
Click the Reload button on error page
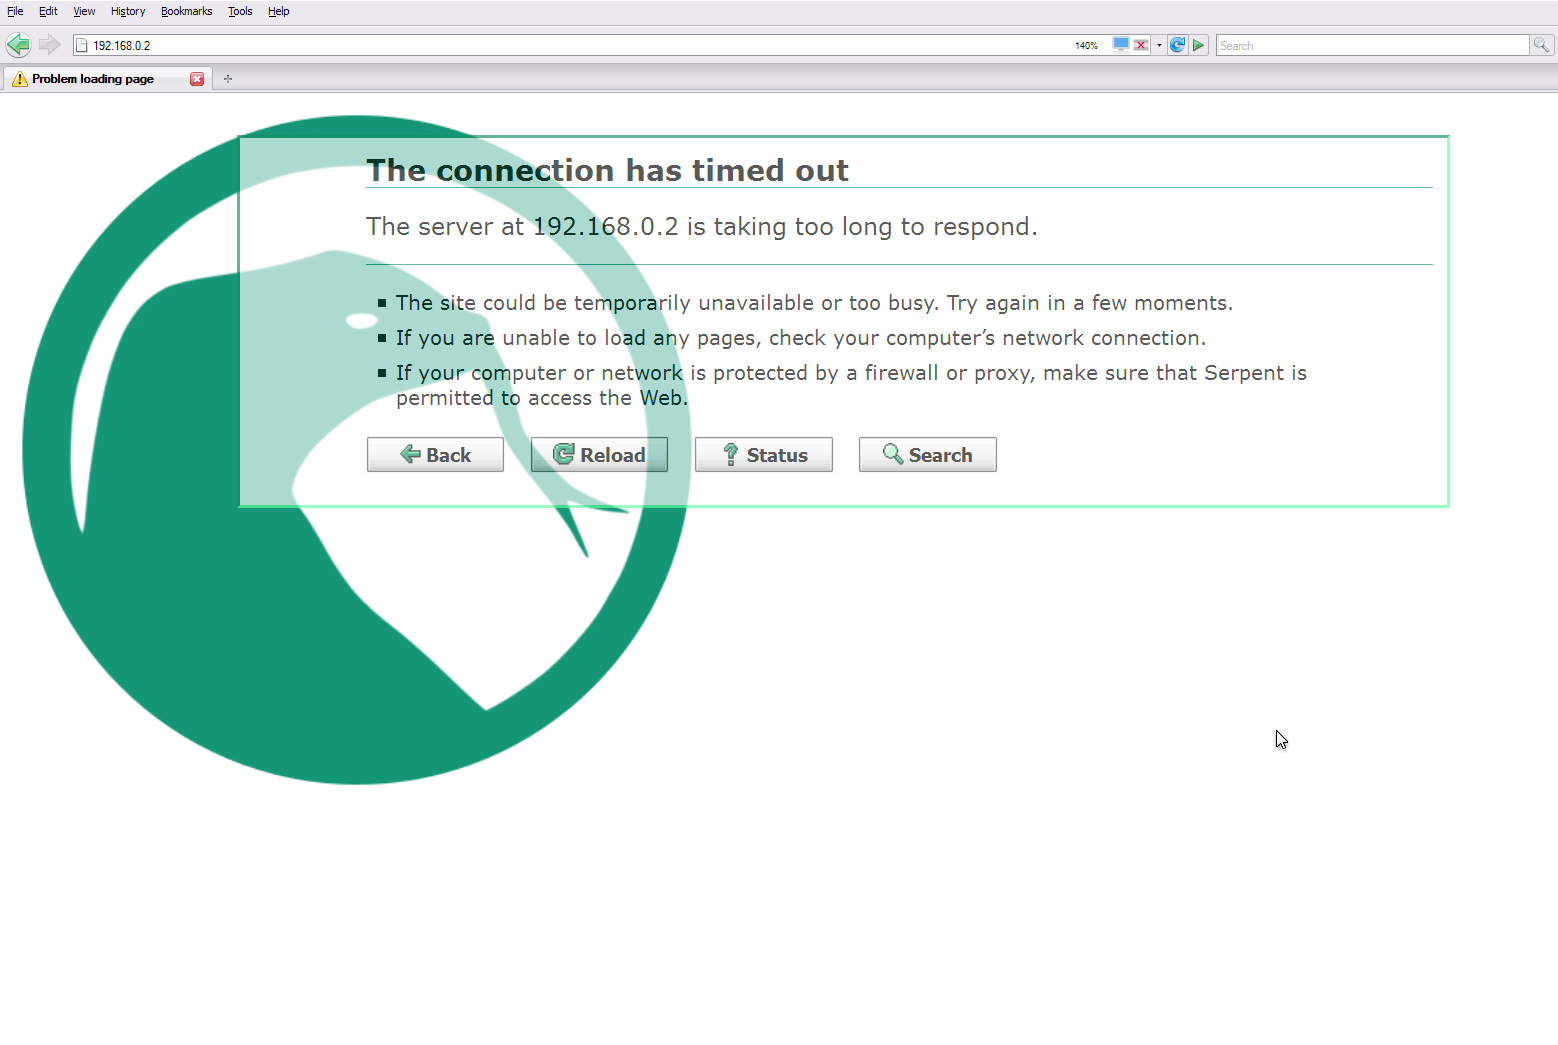pos(599,455)
